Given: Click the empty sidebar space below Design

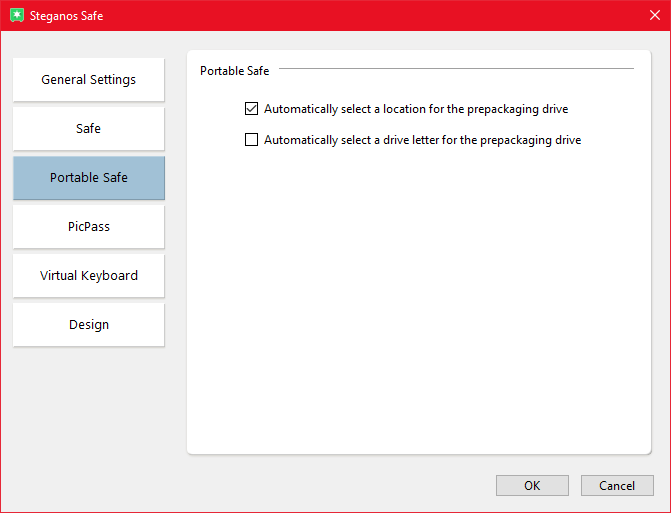Looking at the screenshot, I should [x=89, y=420].
